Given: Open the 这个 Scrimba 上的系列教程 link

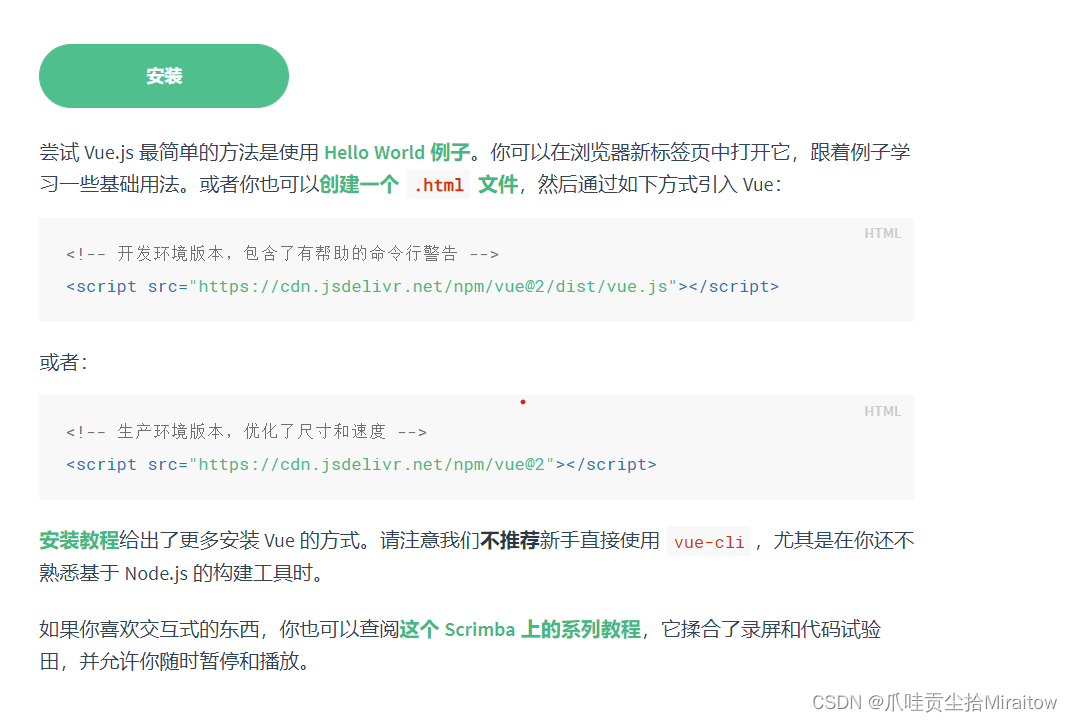Looking at the screenshot, I should [x=520, y=629].
